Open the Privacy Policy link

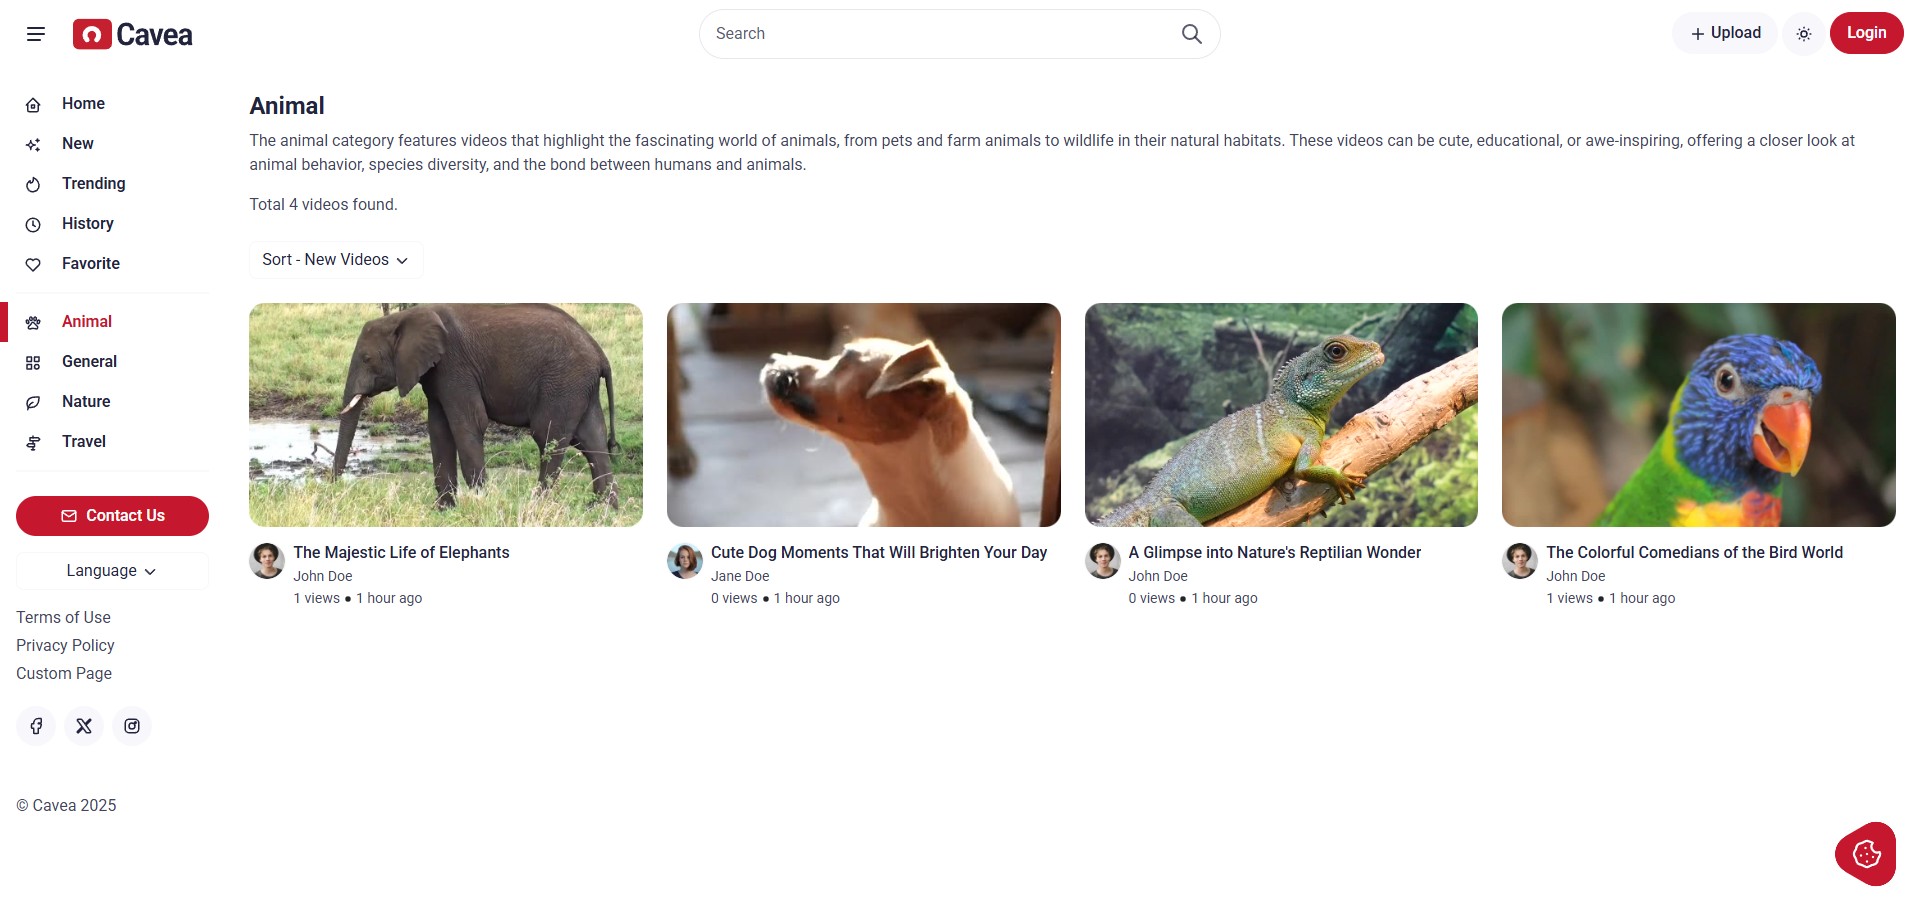65,646
